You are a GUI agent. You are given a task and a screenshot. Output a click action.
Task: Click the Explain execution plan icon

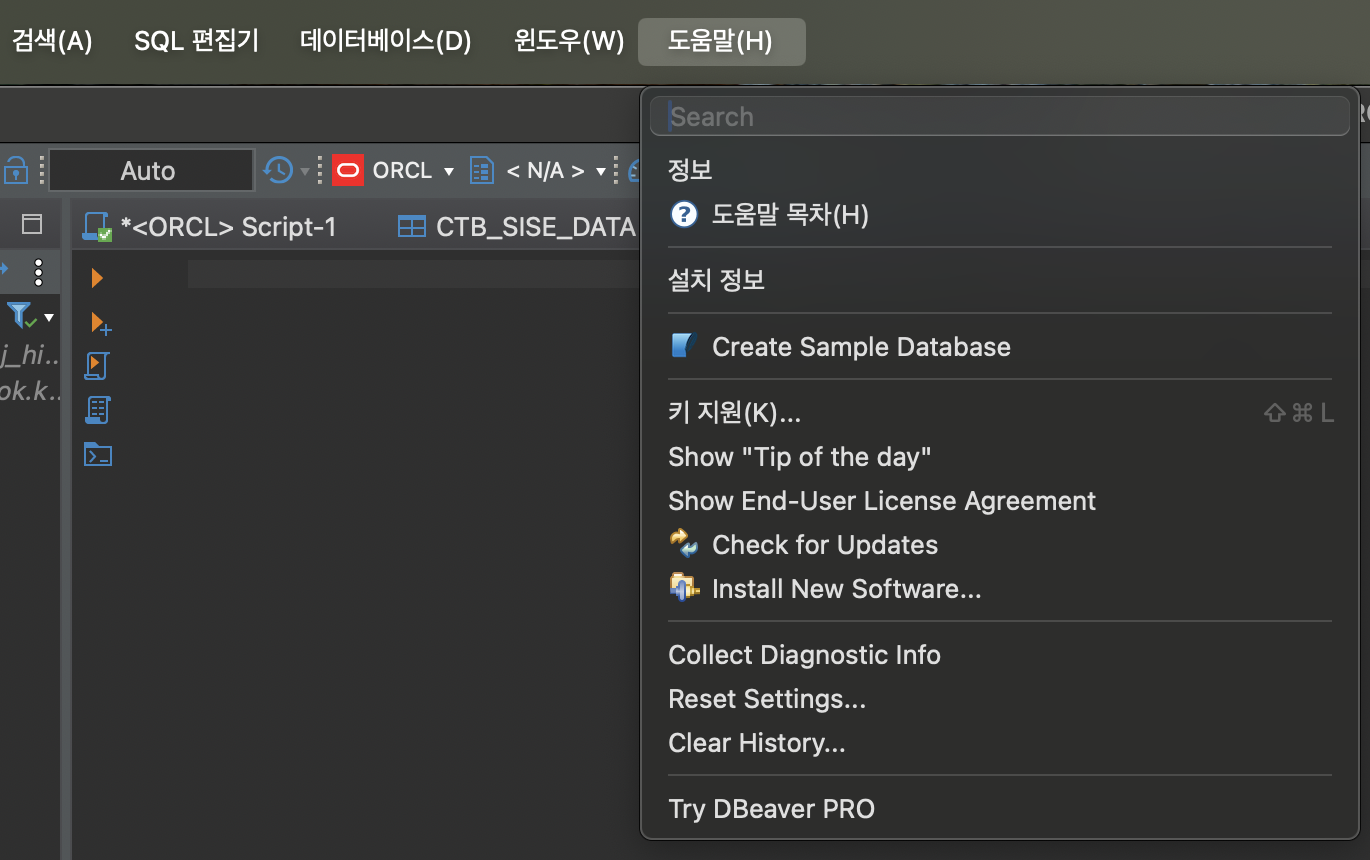tap(97, 410)
